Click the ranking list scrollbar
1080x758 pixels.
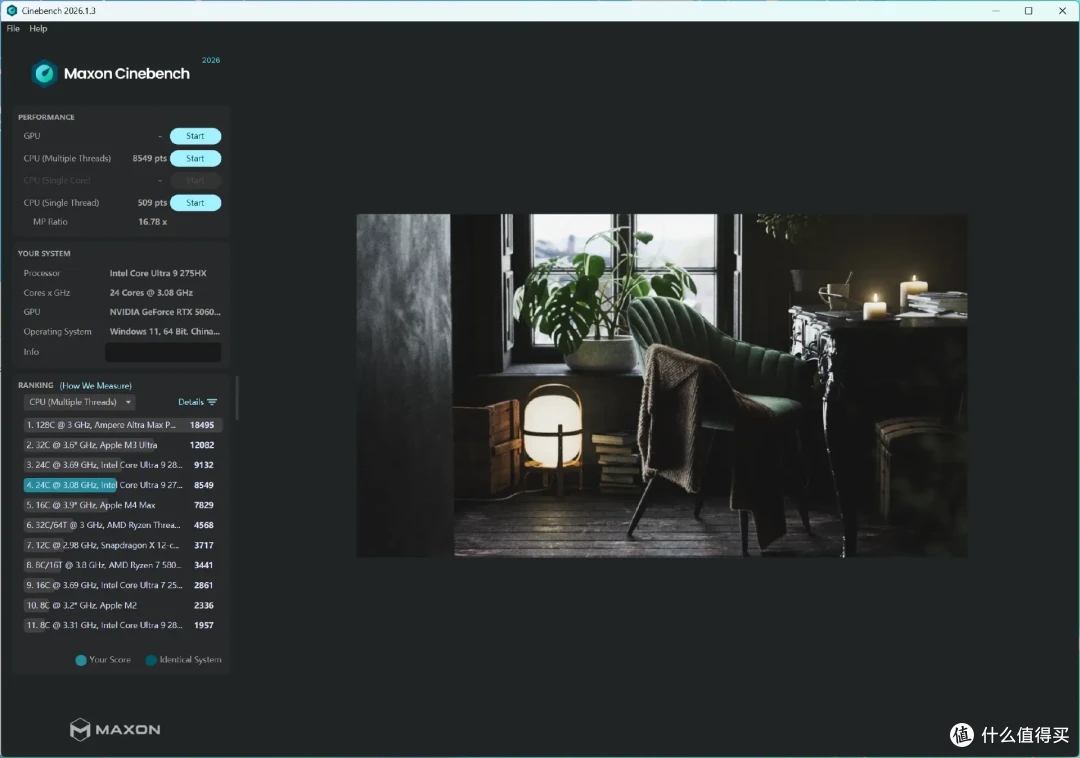pos(237,397)
